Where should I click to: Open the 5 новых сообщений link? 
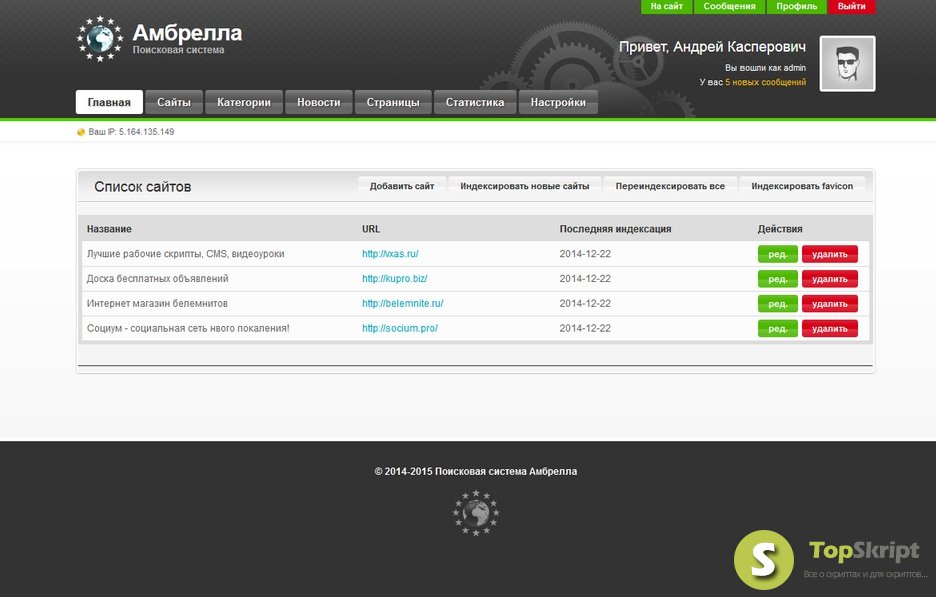(x=765, y=82)
